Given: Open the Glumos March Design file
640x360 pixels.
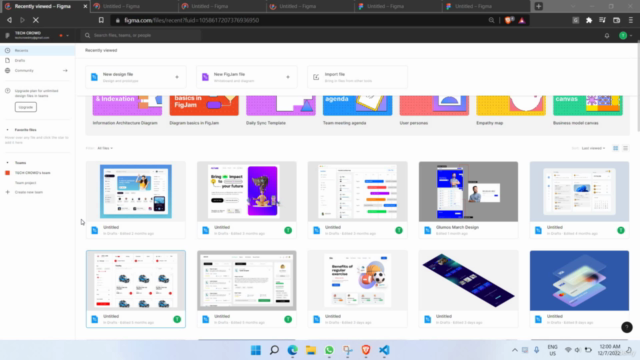Looking at the screenshot, I should (x=469, y=200).
